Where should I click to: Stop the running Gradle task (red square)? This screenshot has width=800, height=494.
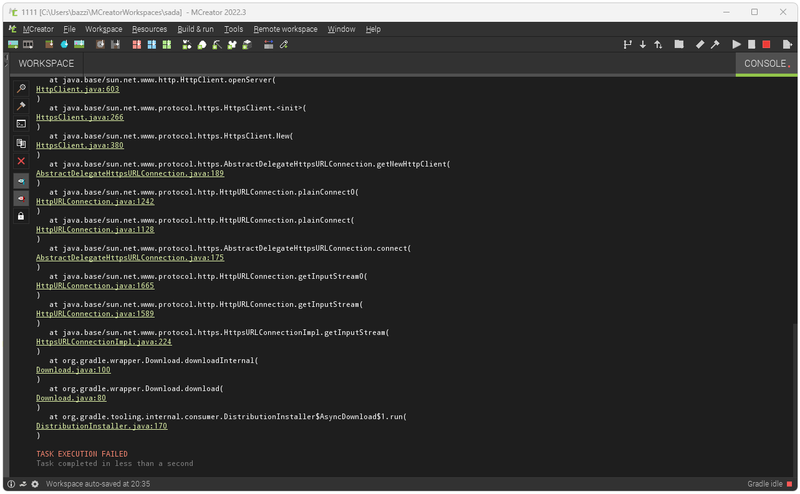pos(766,44)
